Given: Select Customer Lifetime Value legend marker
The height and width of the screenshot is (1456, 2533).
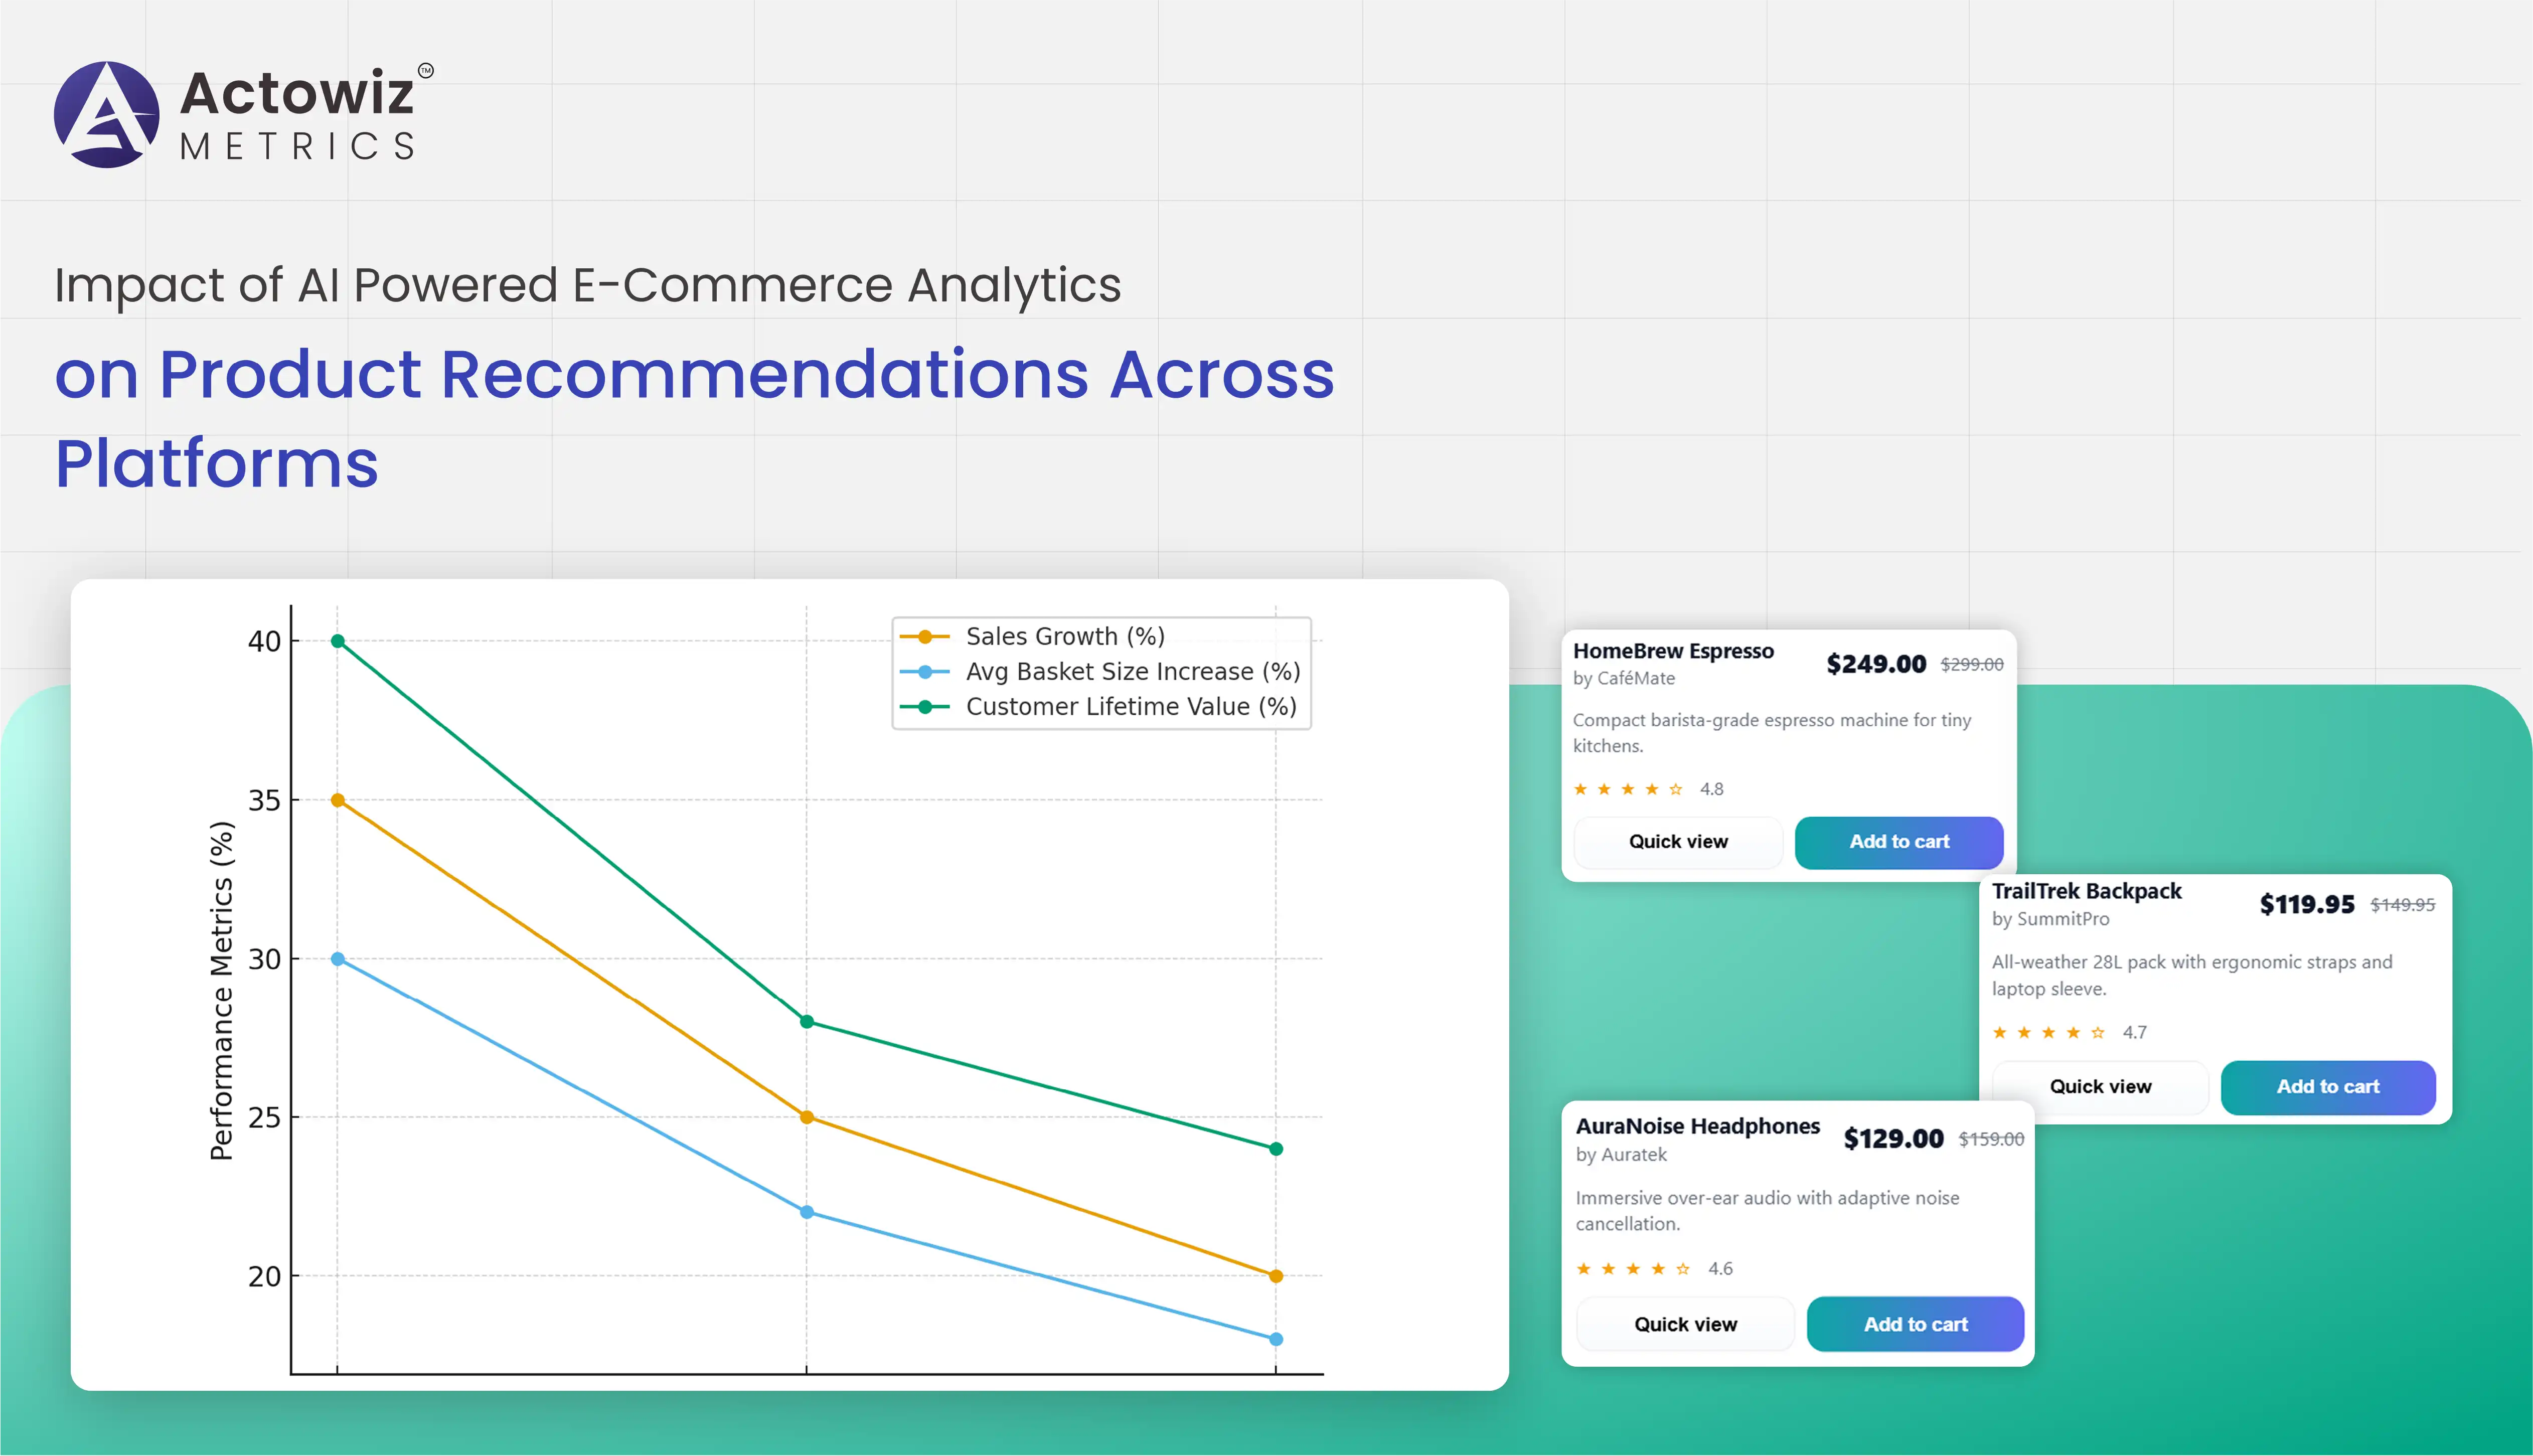Looking at the screenshot, I should (925, 707).
